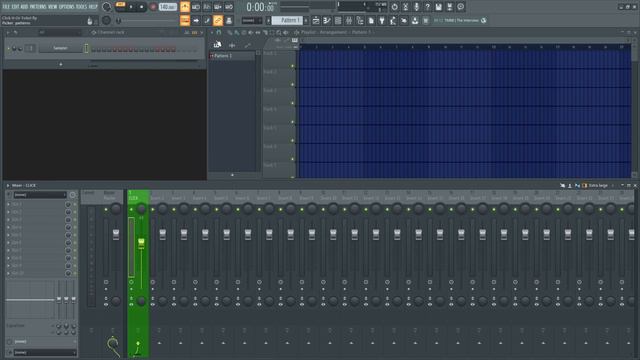Expand the Slot 2 effect arrow

coord(8,212)
